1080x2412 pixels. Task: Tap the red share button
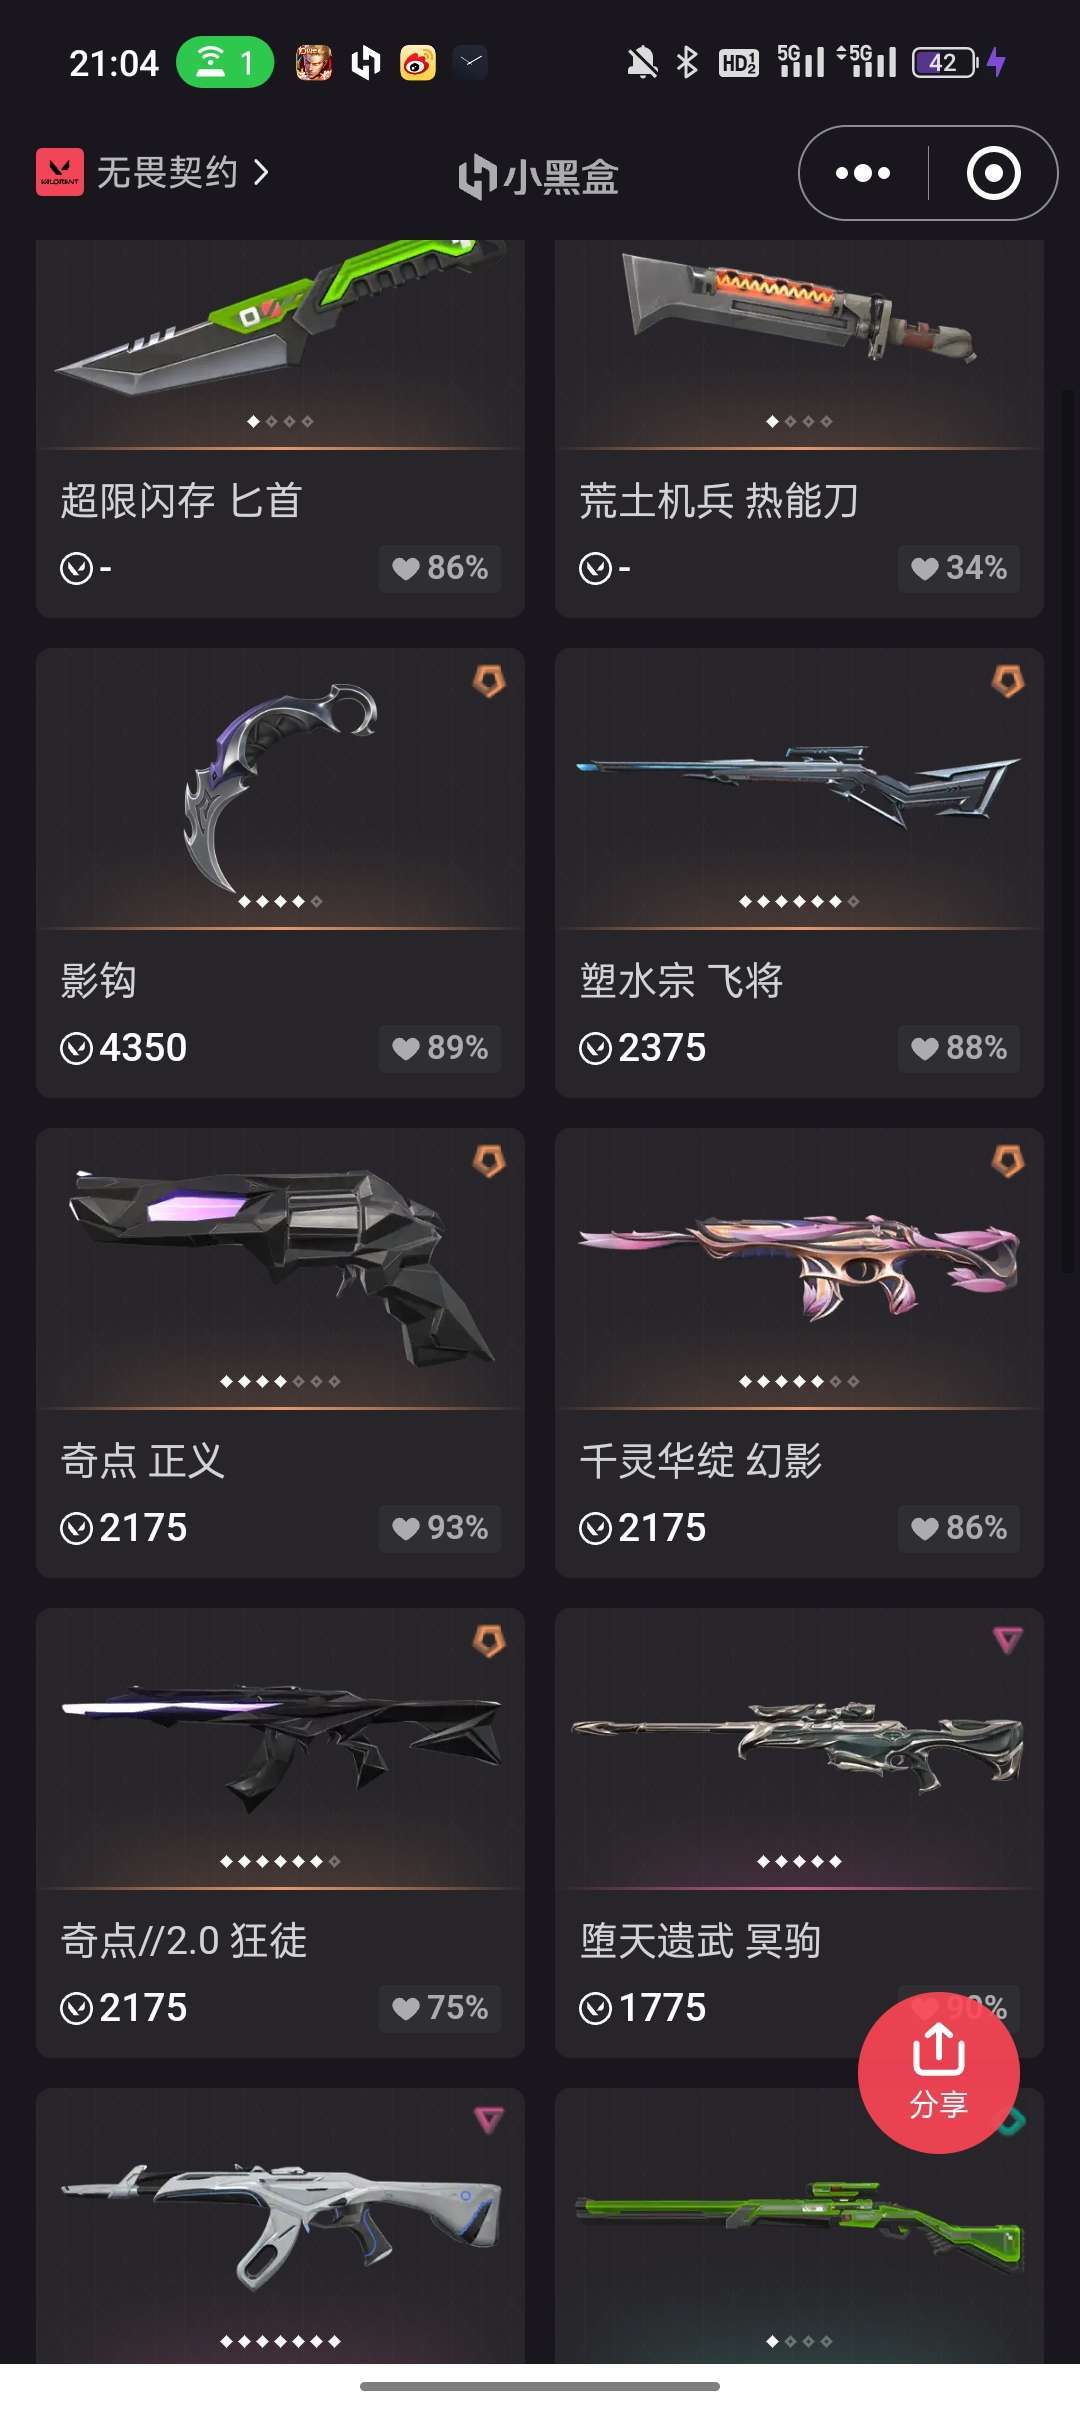click(x=938, y=2073)
